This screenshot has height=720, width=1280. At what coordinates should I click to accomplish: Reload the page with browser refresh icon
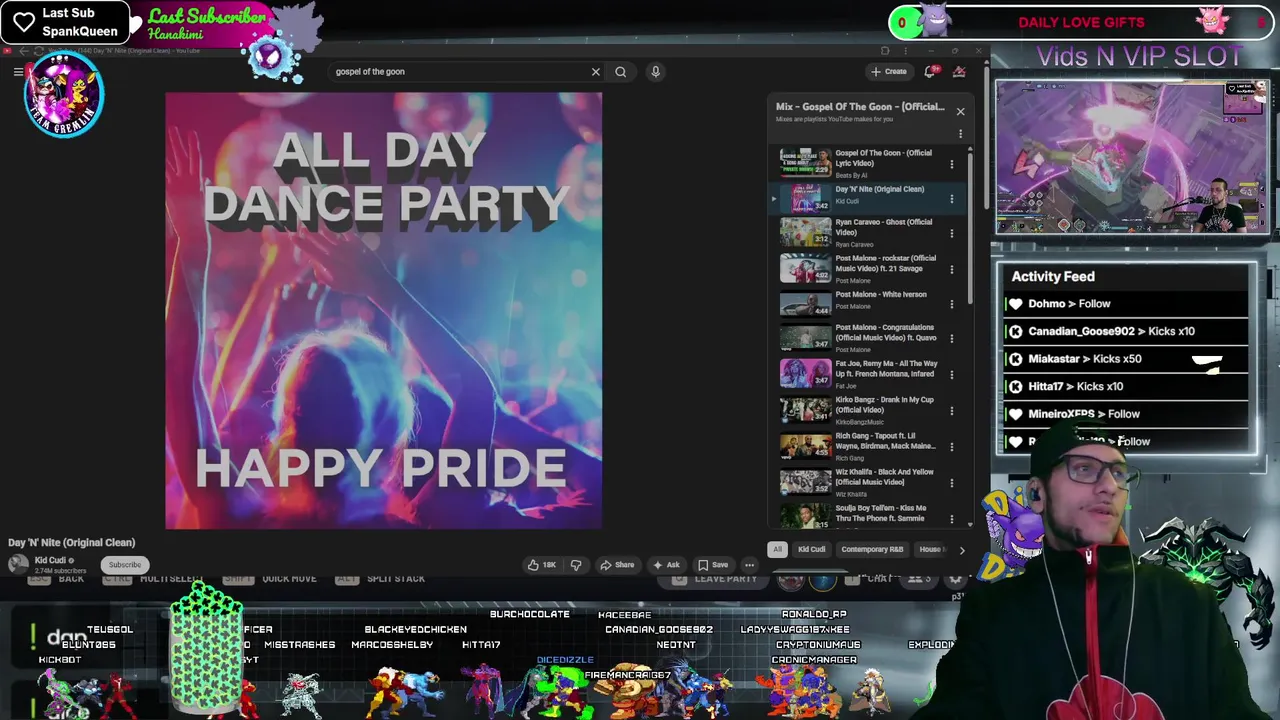tap(39, 51)
